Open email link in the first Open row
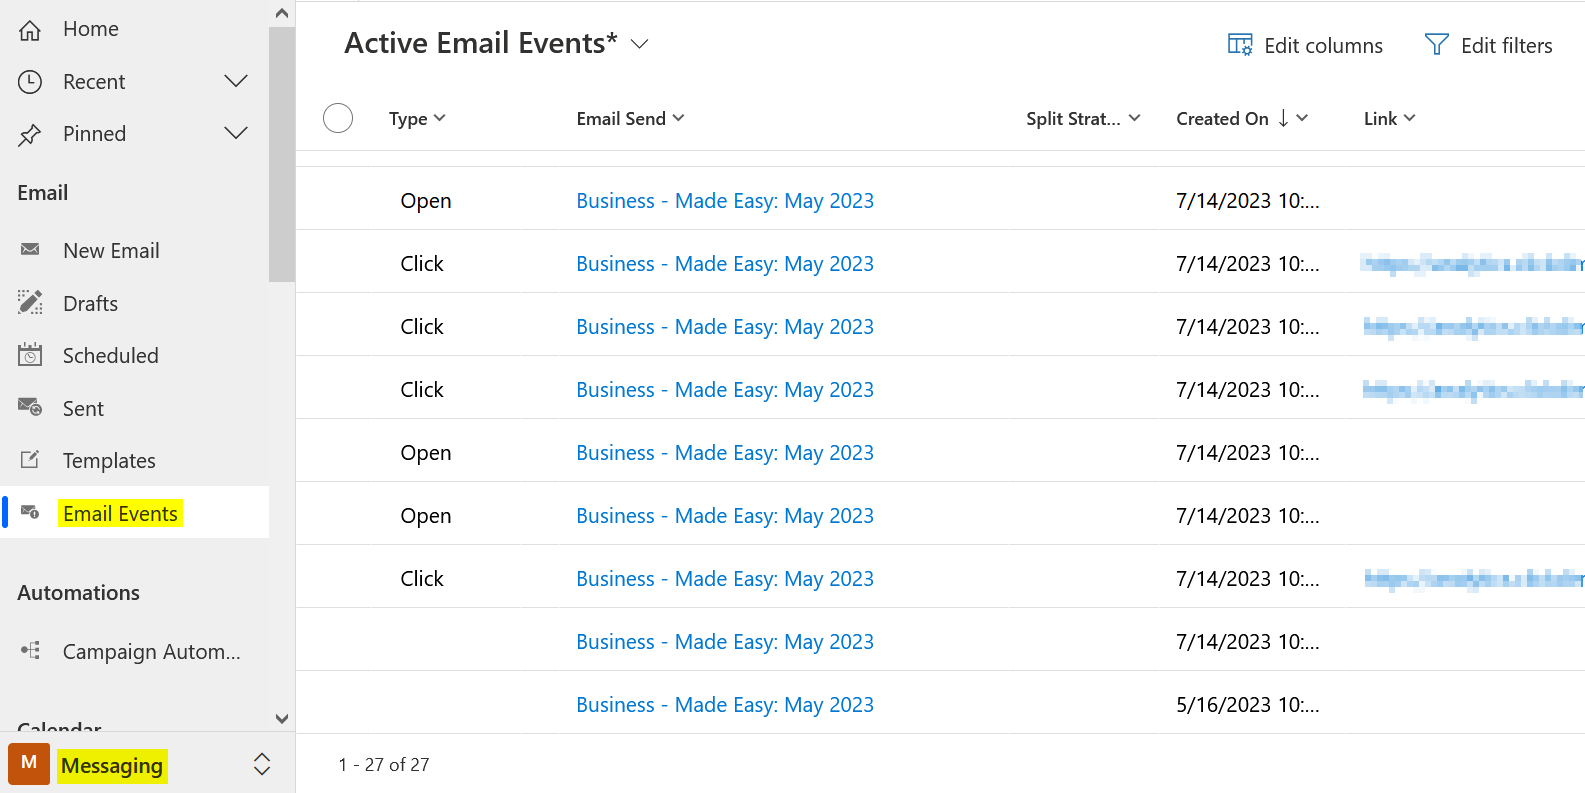This screenshot has height=793, width=1585. point(725,201)
